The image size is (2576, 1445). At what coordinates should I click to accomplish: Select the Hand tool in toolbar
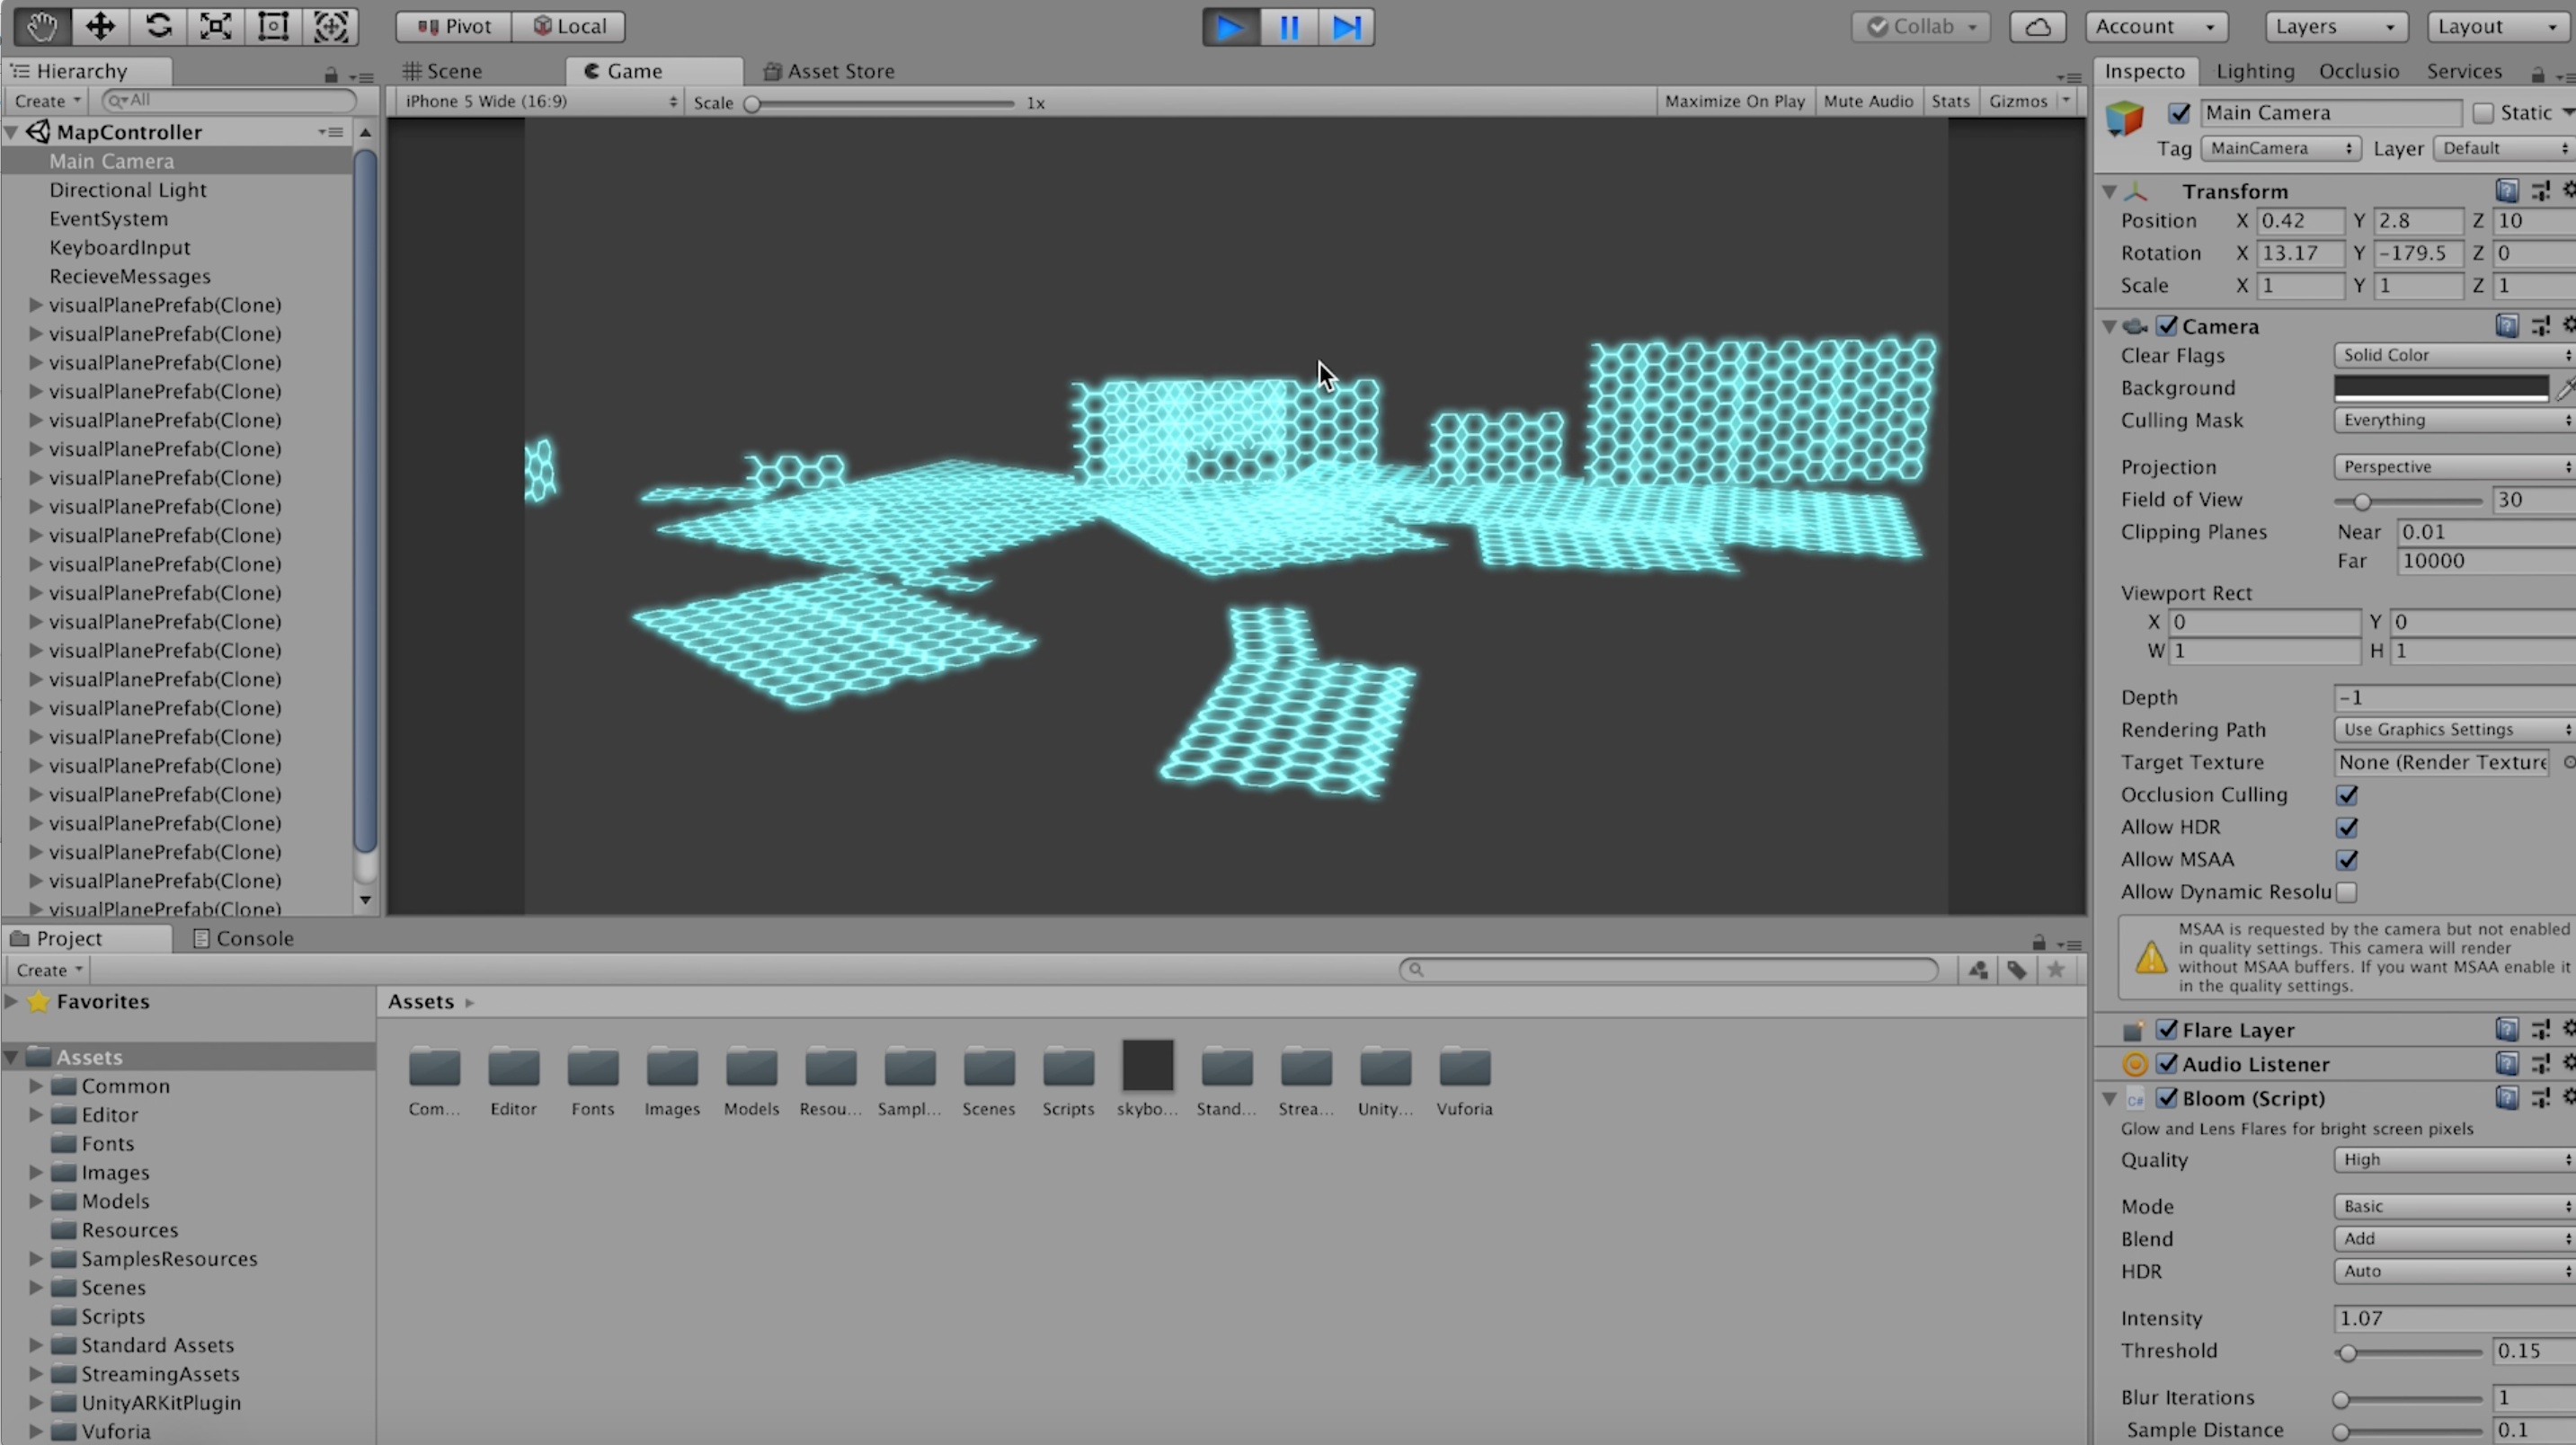41,26
